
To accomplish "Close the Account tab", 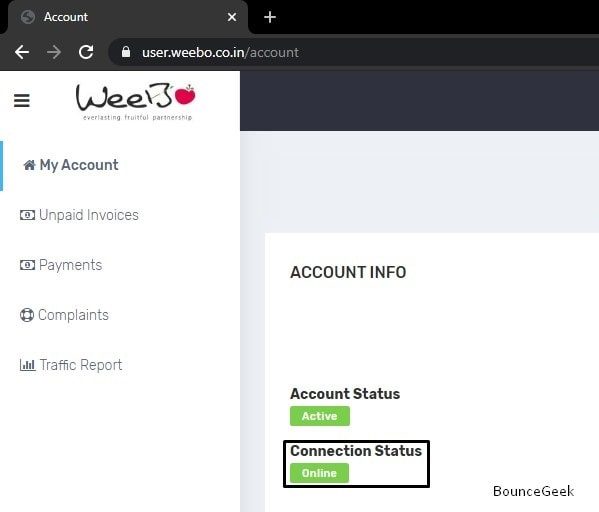I will click(x=232, y=17).
